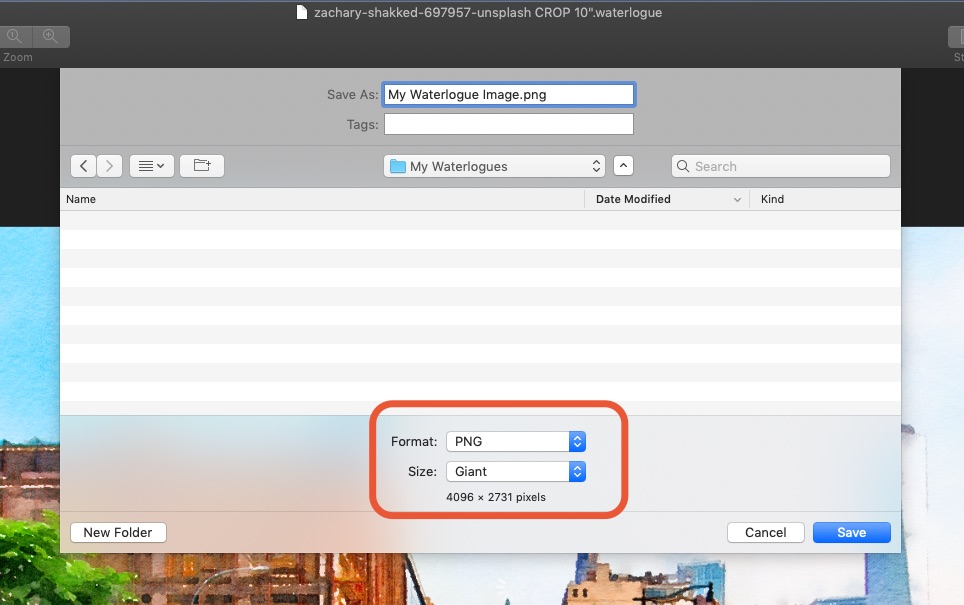Image resolution: width=964 pixels, height=605 pixels.
Task: Open the list view options dropdown
Action: click(152, 166)
